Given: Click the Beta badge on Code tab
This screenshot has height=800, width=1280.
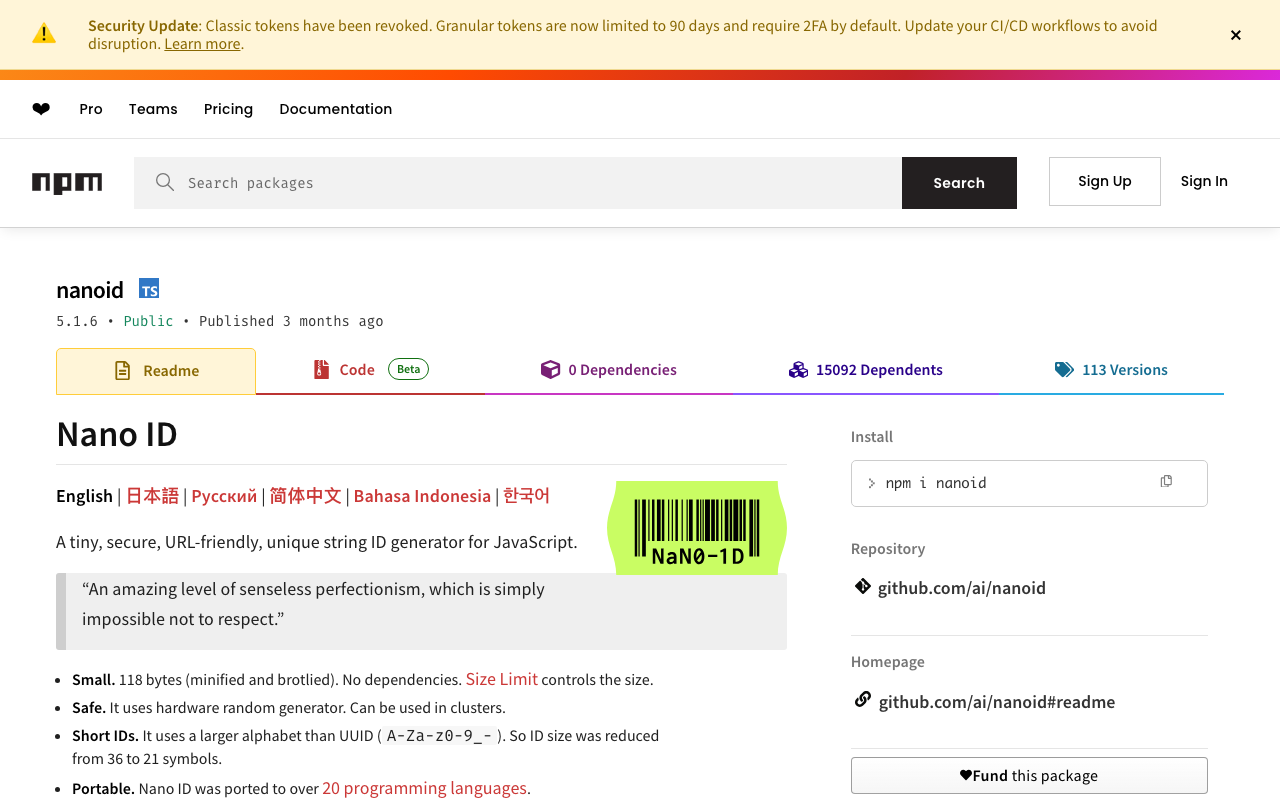Looking at the screenshot, I should (x=408, y=369).
